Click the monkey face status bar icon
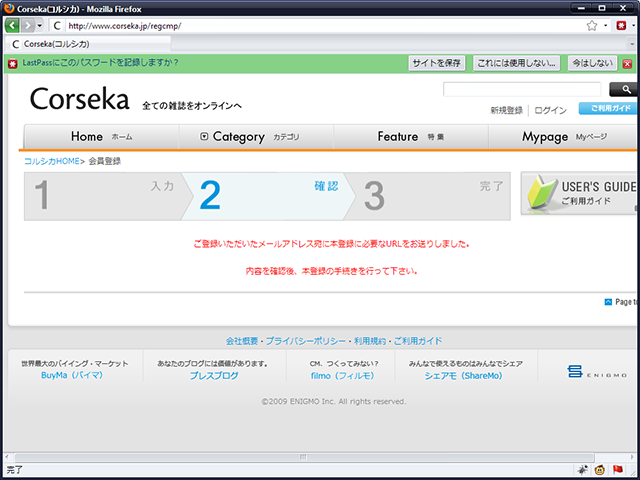The image size is (640, 480). 600,470
